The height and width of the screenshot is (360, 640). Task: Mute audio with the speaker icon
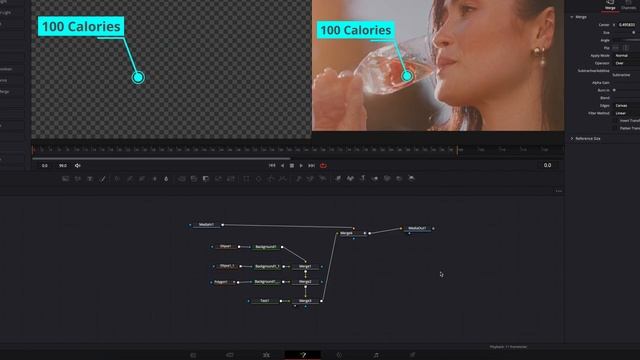point(78,166)
